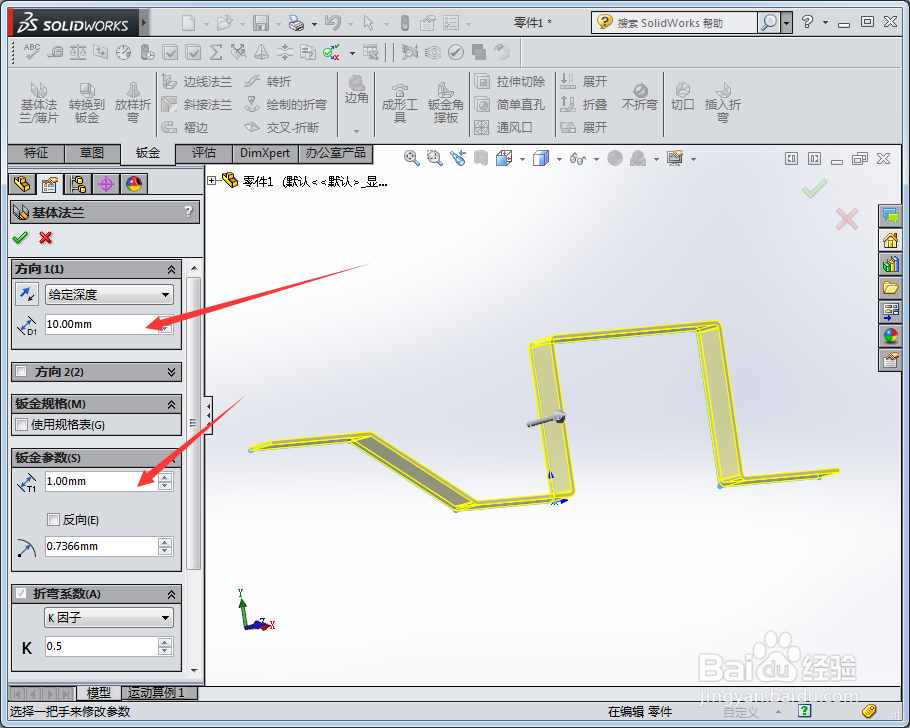Screen dimensions: 910x728
Task: Open the Display Style dropdown arrow
Action: (x=559, y=158)
